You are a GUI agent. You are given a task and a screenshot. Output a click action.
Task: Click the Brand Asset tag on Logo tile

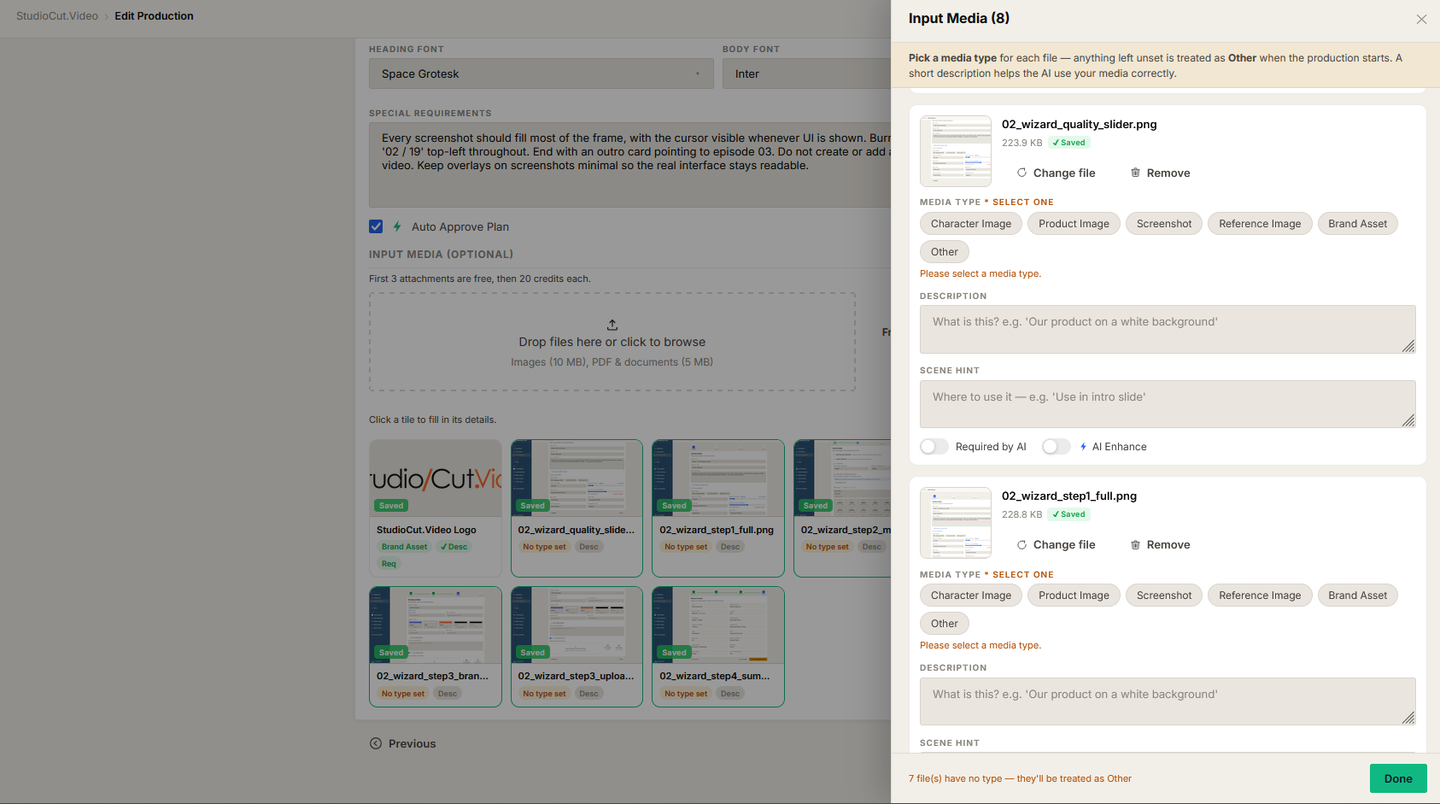click(x=404, y=547)
